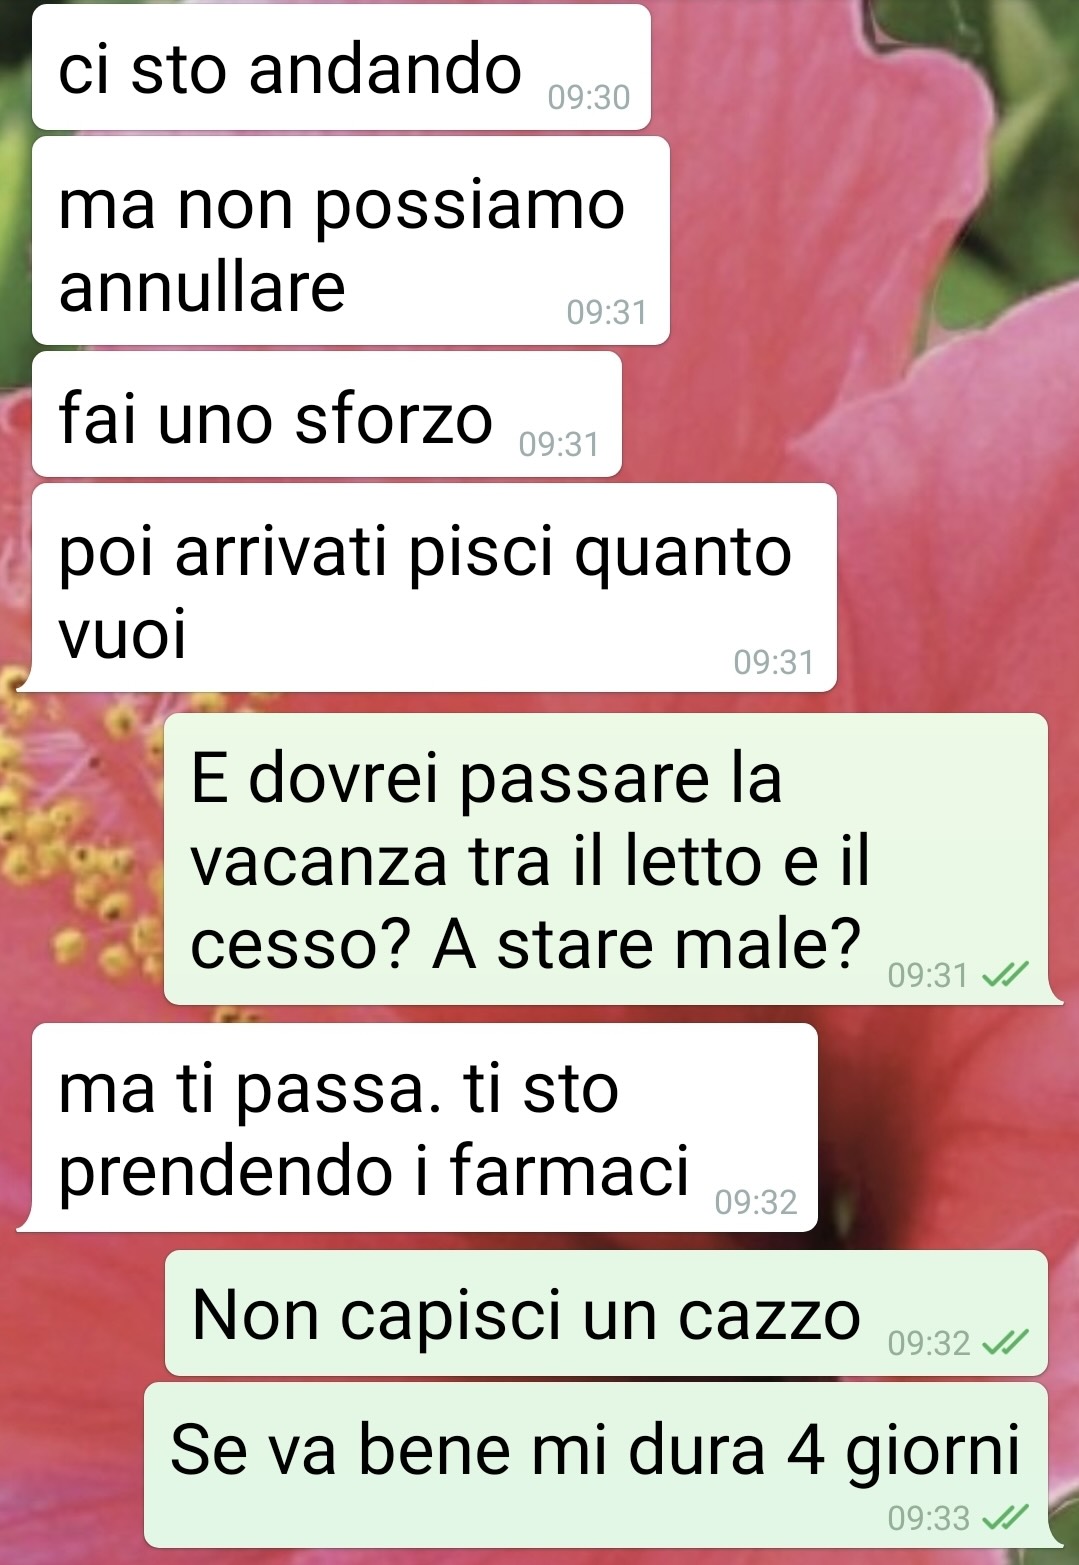Tap the 09:32 timestamp on 'Non capisci' message
The width and height of the screenshot is (1079, 1565).
pos(929,1343)
